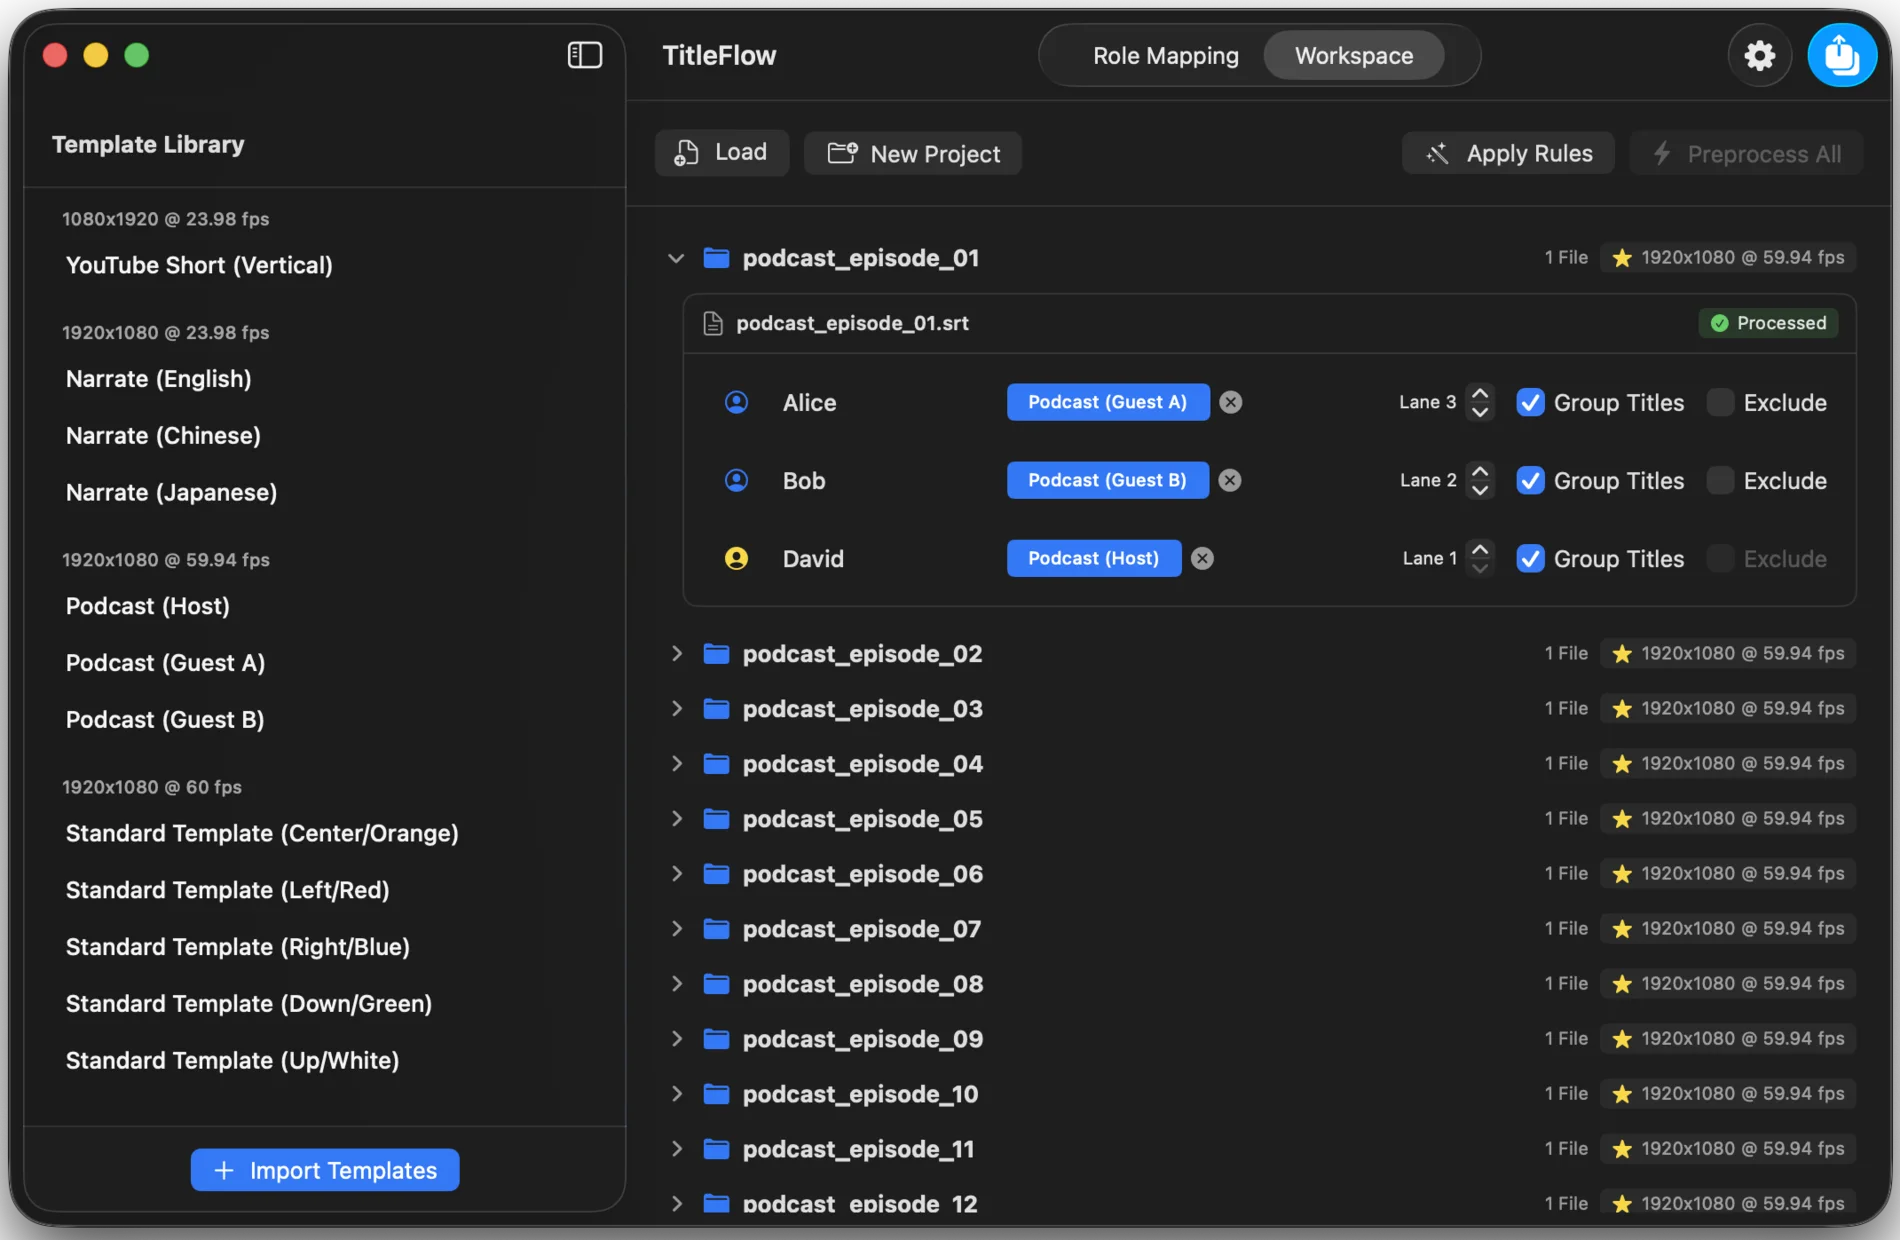
Task: Click star icon for podcast_episode_06
Action: pos(1622,873)
